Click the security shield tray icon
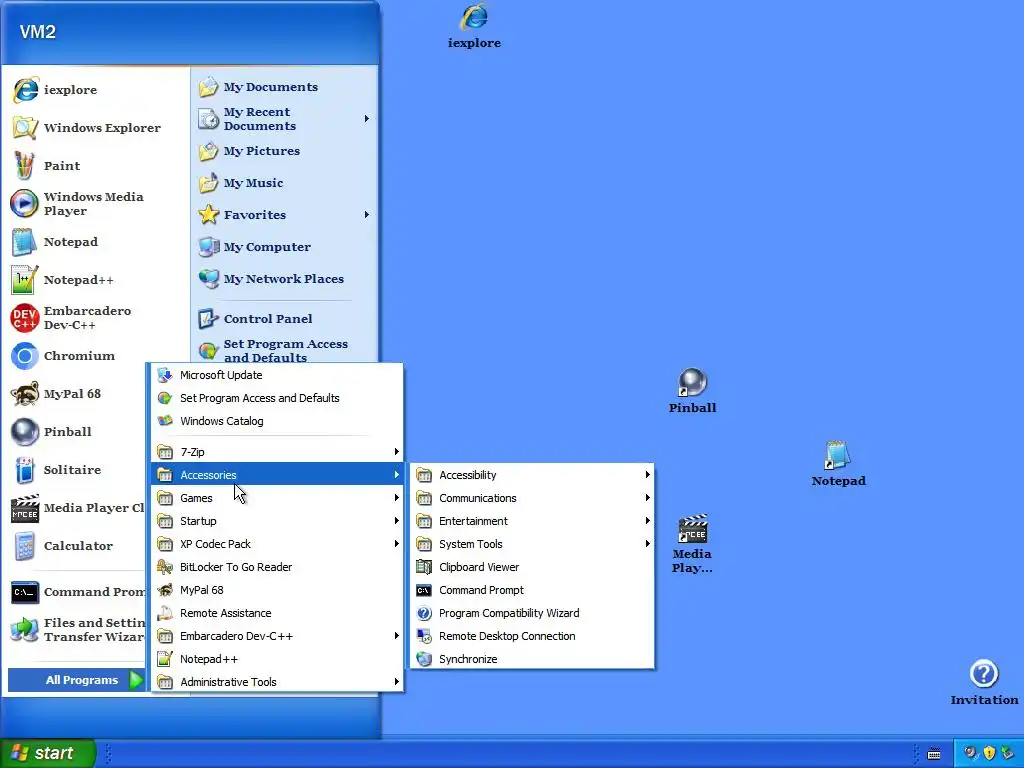The width and height of the screenshot is (1024, 768). (x=989, y=753)
